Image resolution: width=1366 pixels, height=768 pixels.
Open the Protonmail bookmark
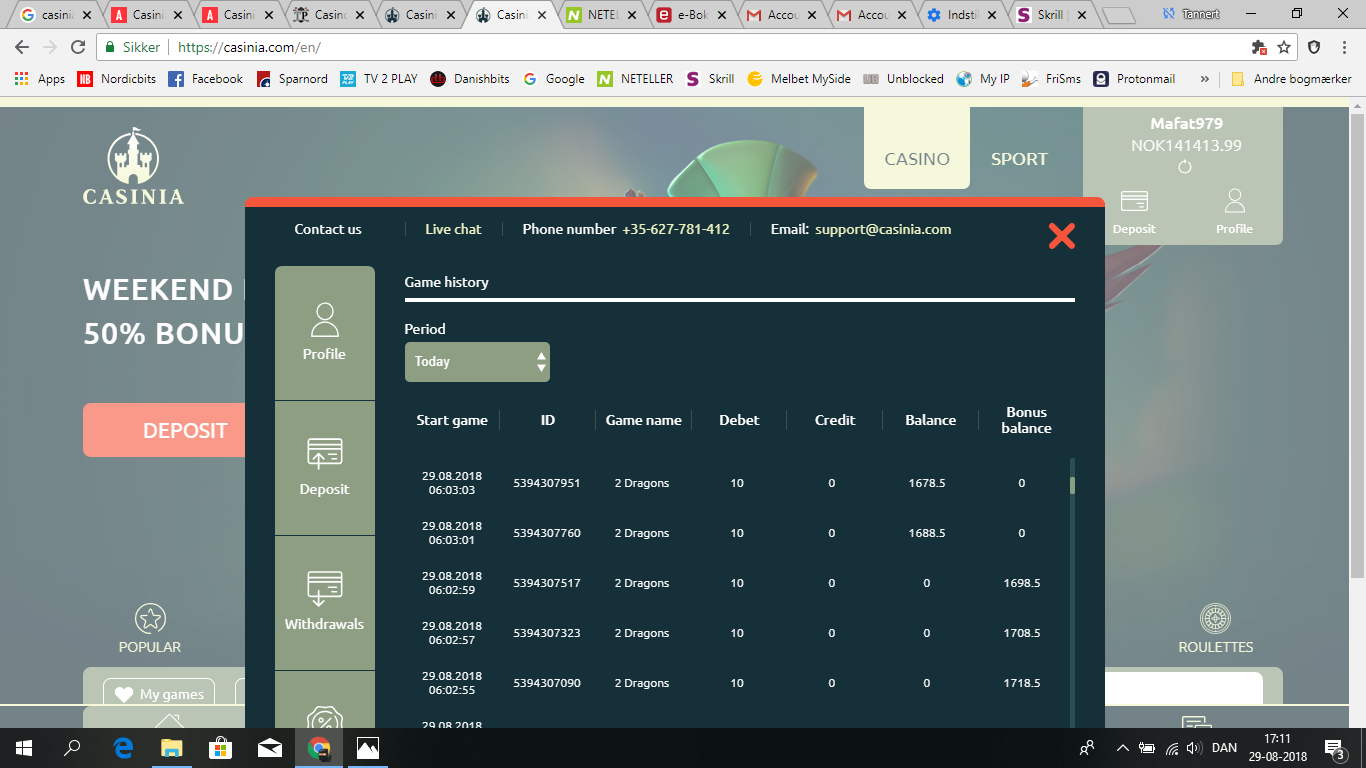tap(1134, 79)
